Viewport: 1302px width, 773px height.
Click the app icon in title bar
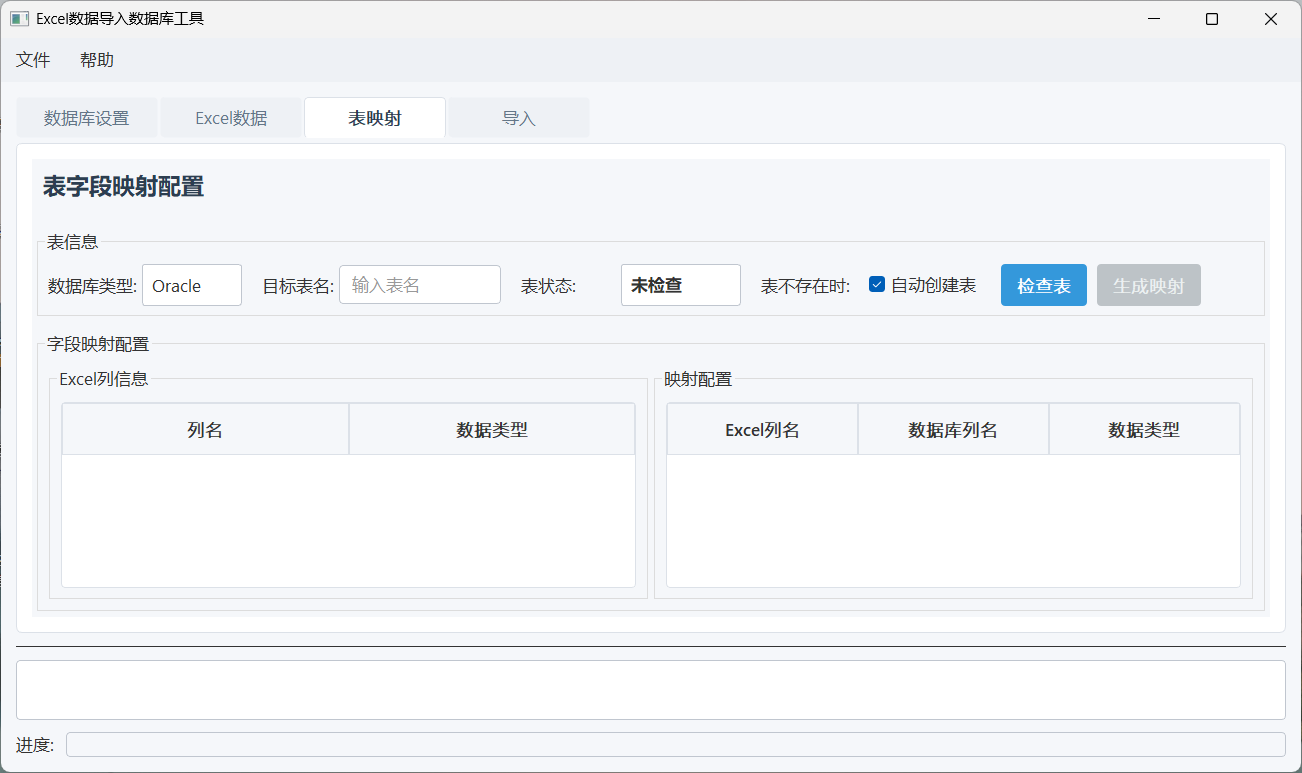click(x=19, y=19)
